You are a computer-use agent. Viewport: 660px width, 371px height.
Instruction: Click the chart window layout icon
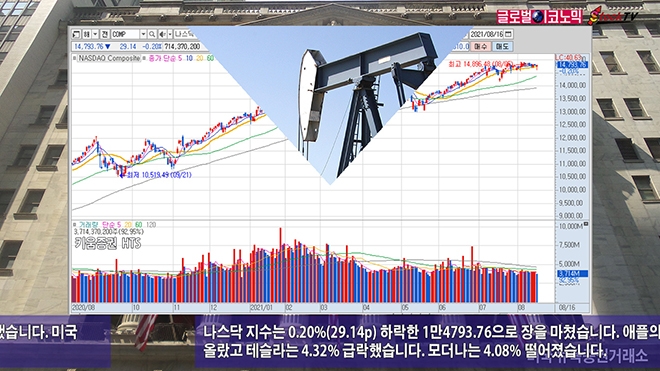coord(76,34)
